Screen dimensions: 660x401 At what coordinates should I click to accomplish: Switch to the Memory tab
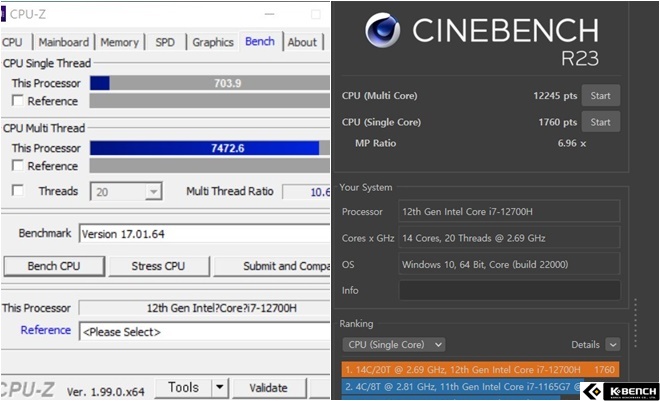pos(120,42)
